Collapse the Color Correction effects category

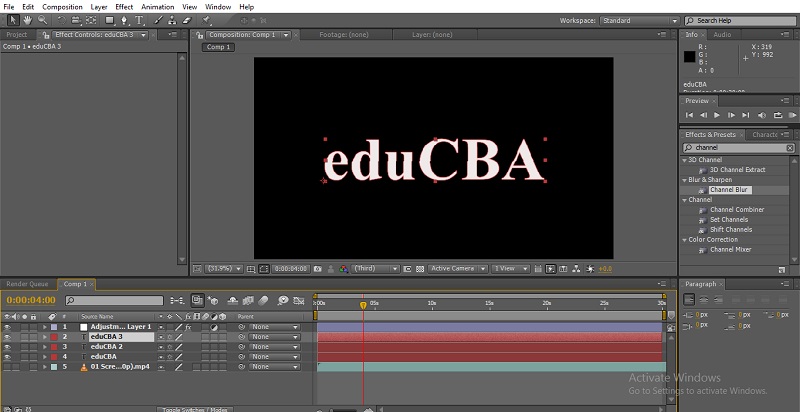click(685, 240)
